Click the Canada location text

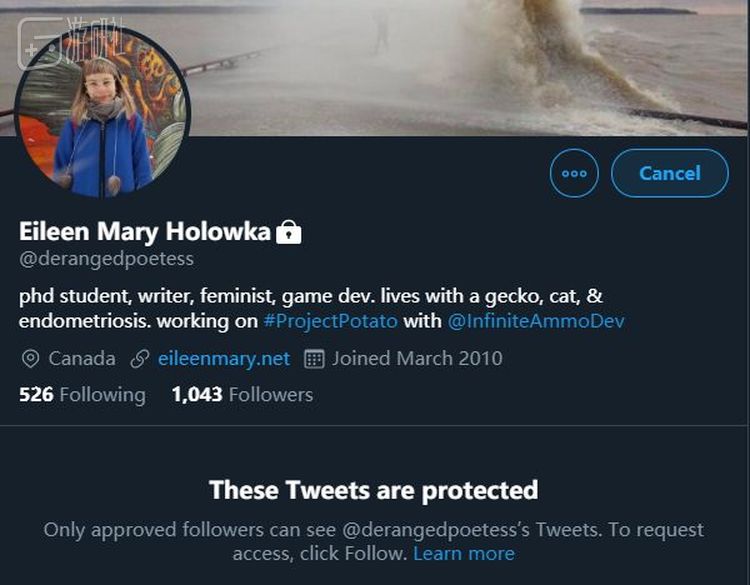point(82,358)
